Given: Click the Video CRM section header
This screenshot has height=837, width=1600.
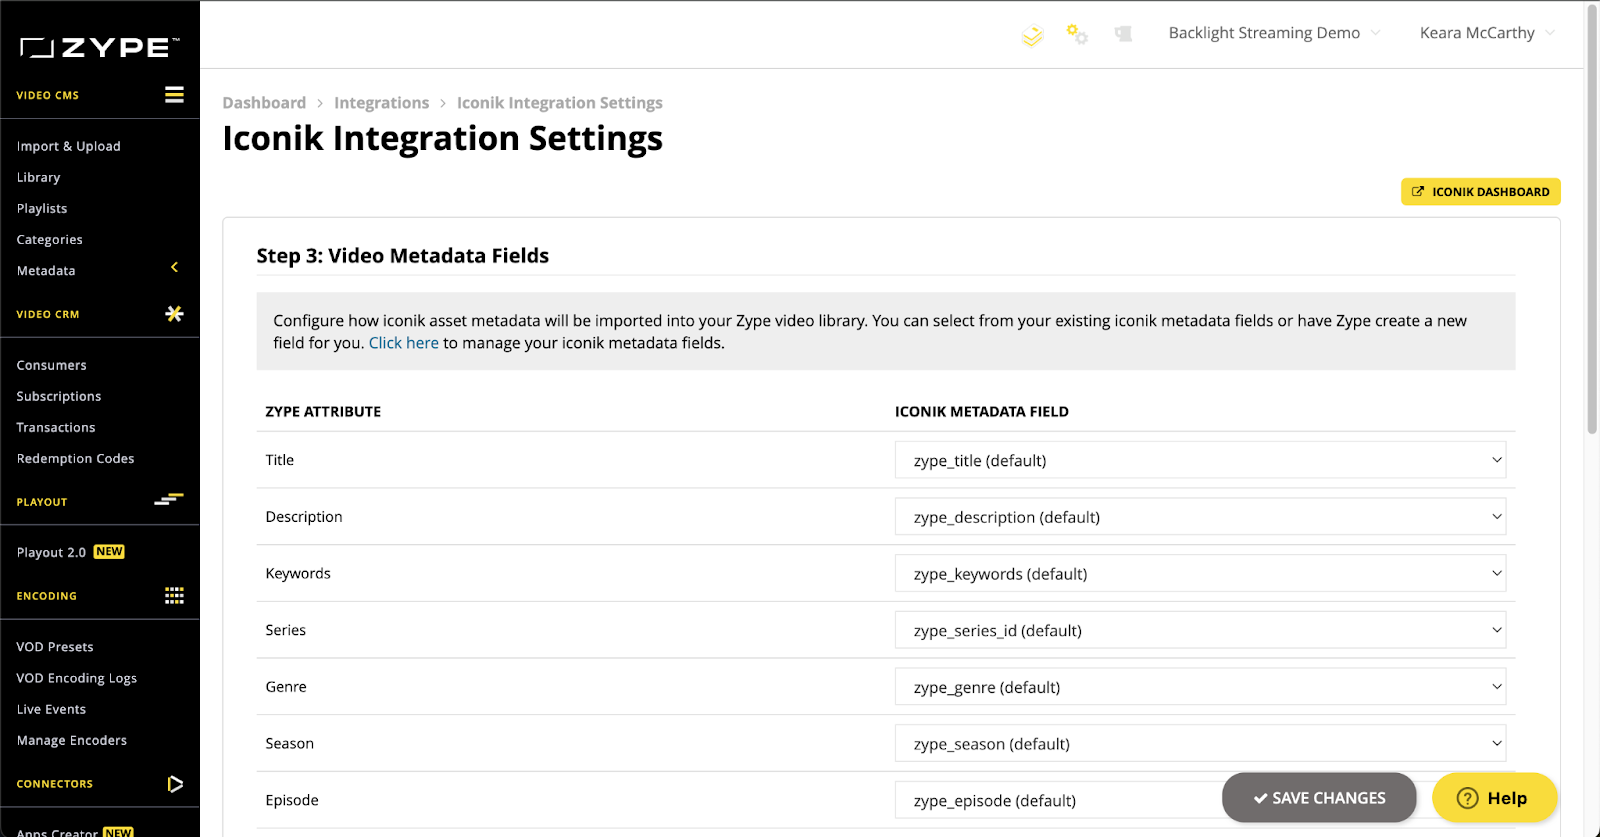Looking at the screenshot, I should pyautogui.click(x=48, y=314).
